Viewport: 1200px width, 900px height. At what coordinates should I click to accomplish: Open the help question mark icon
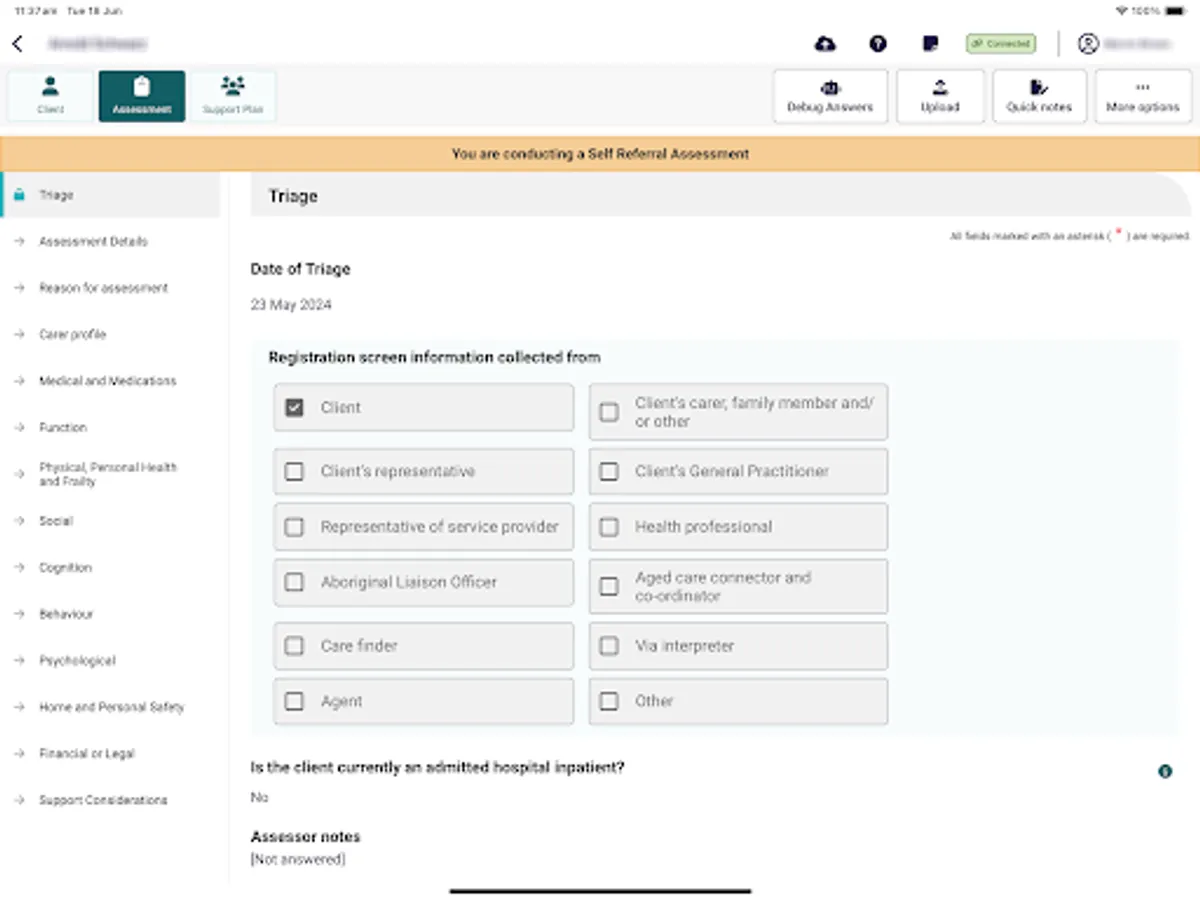(x=877, y=44)
